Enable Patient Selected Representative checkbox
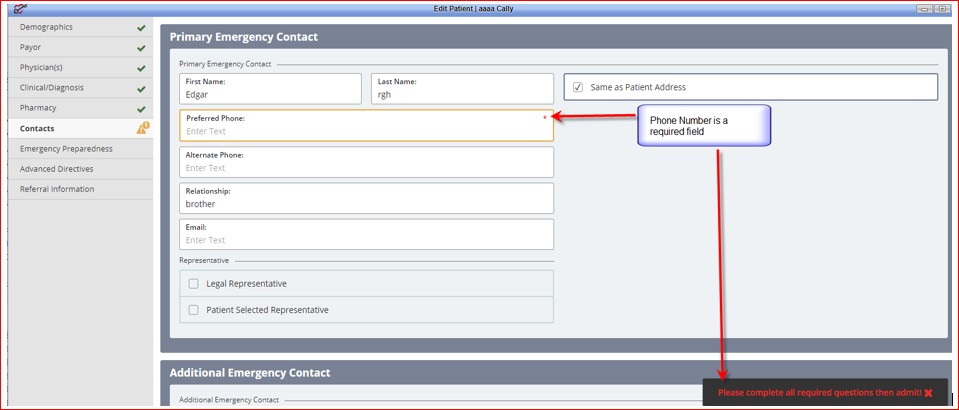The height and width of the screenshot is (410, 959). [x=193, y=310]
